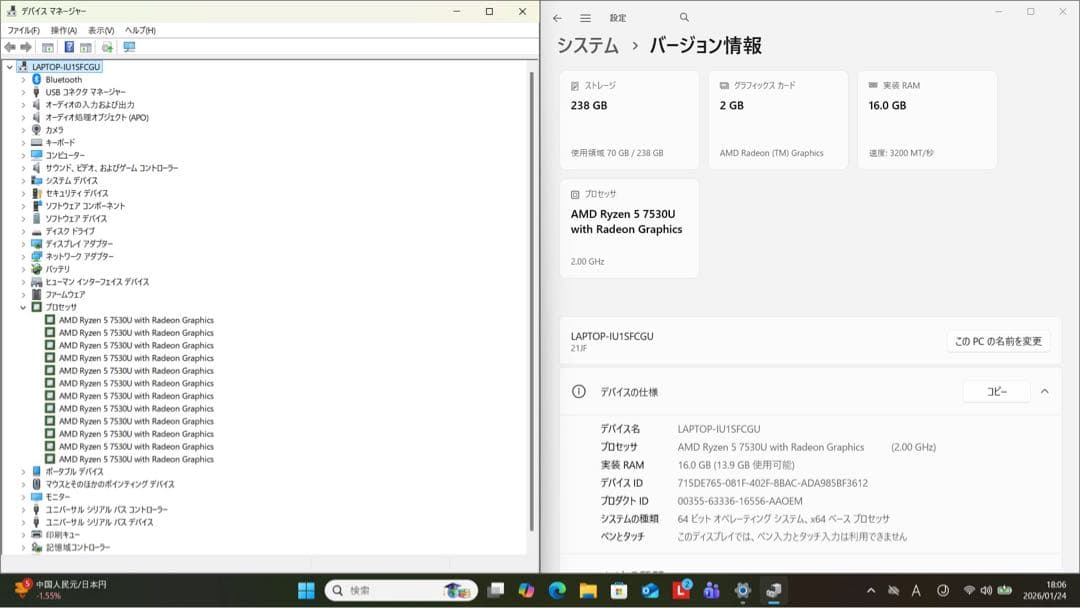The image size is (1080, 608).
Task: Select the Properties icon in Device Manager toolbar
Action: pos(85,46)
